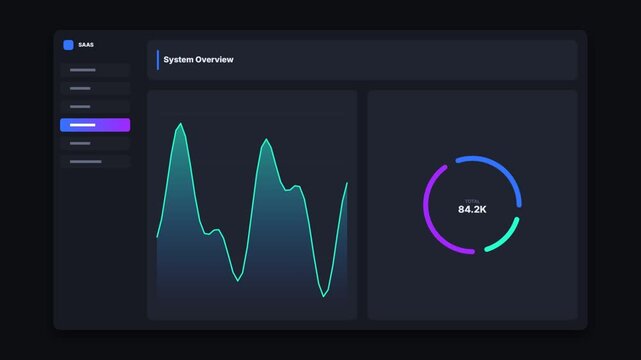Image resolution: width=641 pixels, height=360 pixels.
Task: Open the last sidebar menu item
Action: [95, 162]
